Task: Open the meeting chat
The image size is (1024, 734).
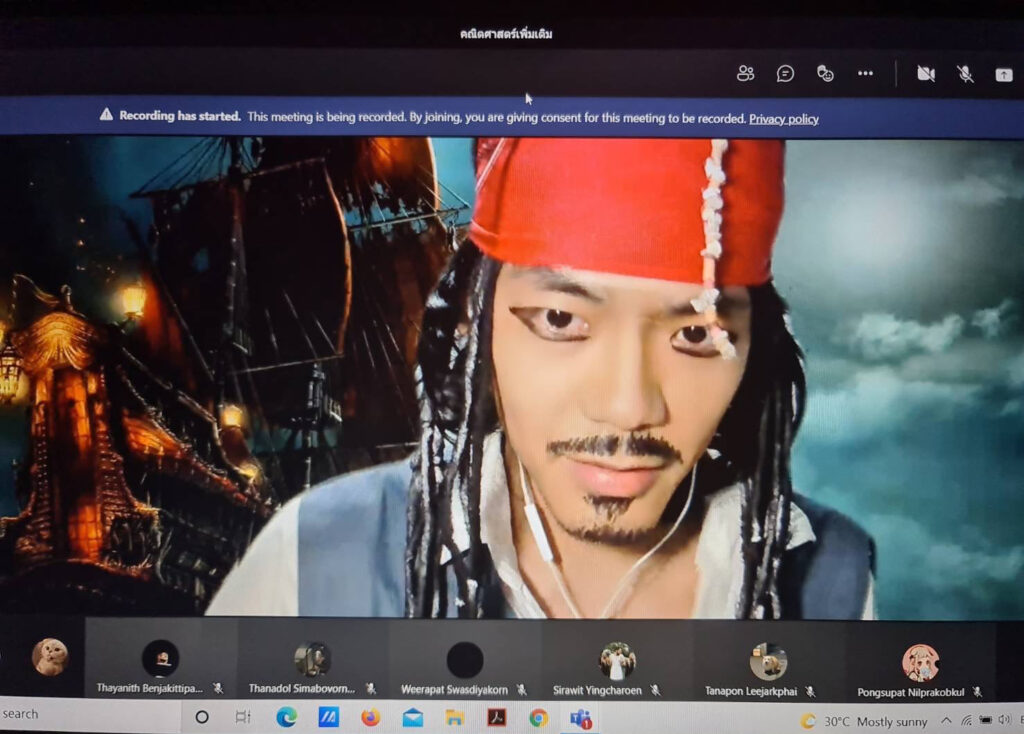Action: [785, 74]
